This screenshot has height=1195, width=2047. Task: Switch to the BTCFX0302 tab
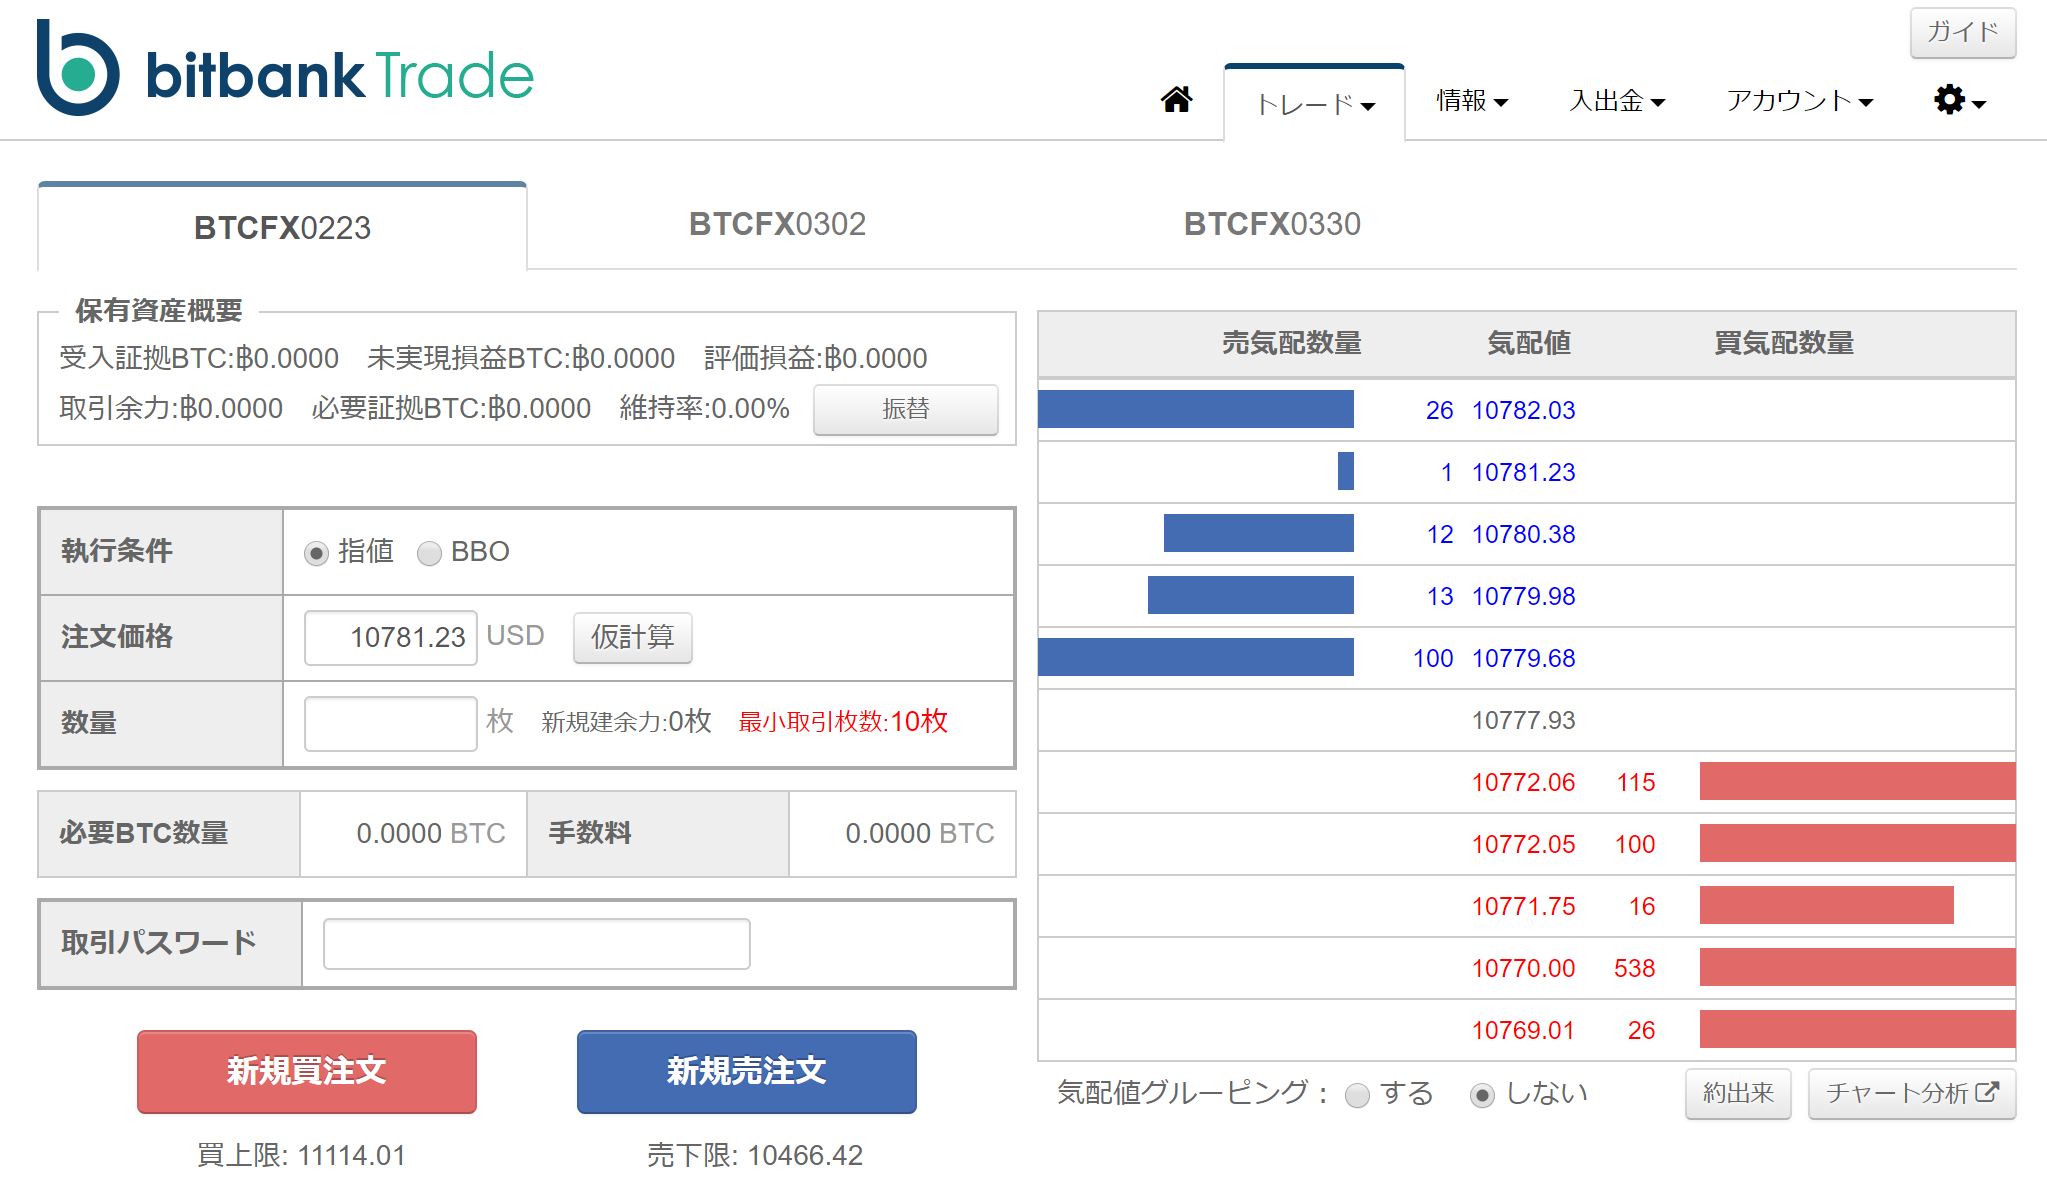click(777, 224)
